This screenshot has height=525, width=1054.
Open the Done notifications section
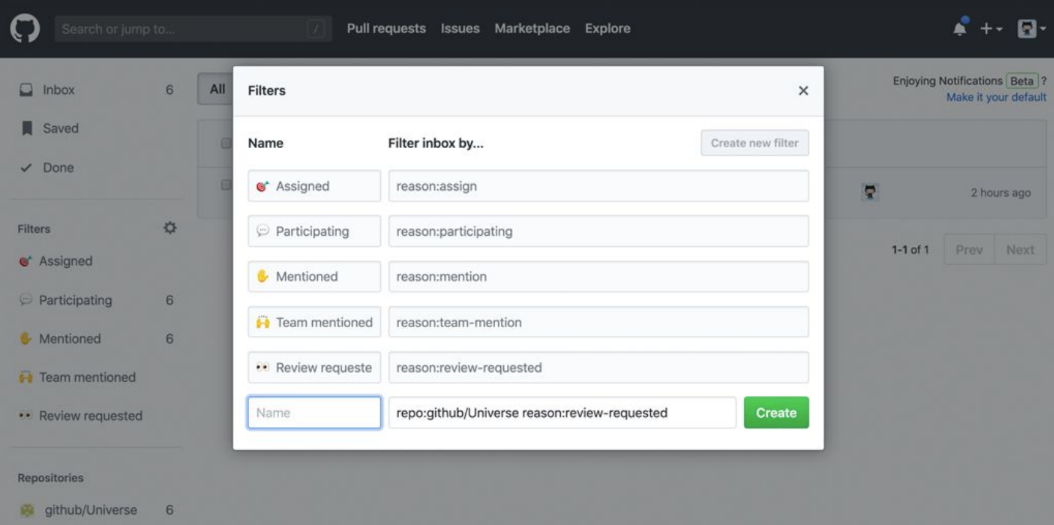point(57,168)
